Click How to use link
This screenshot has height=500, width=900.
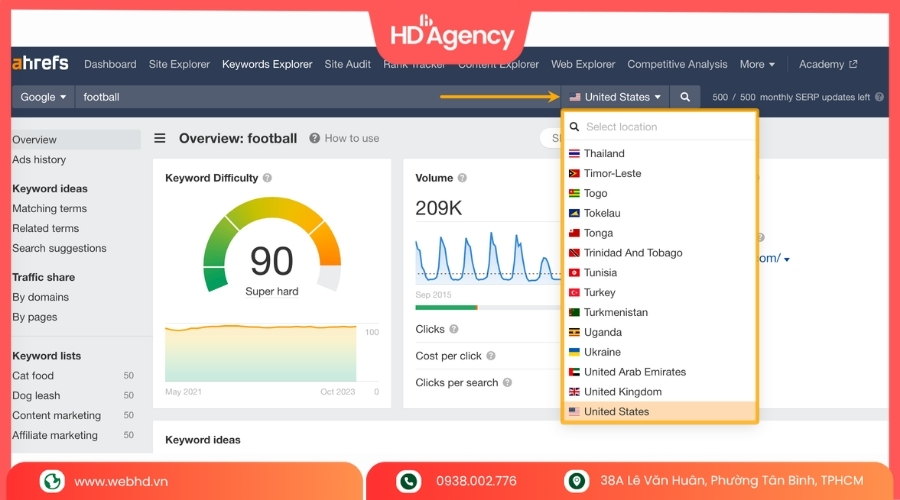coord(352,138)
